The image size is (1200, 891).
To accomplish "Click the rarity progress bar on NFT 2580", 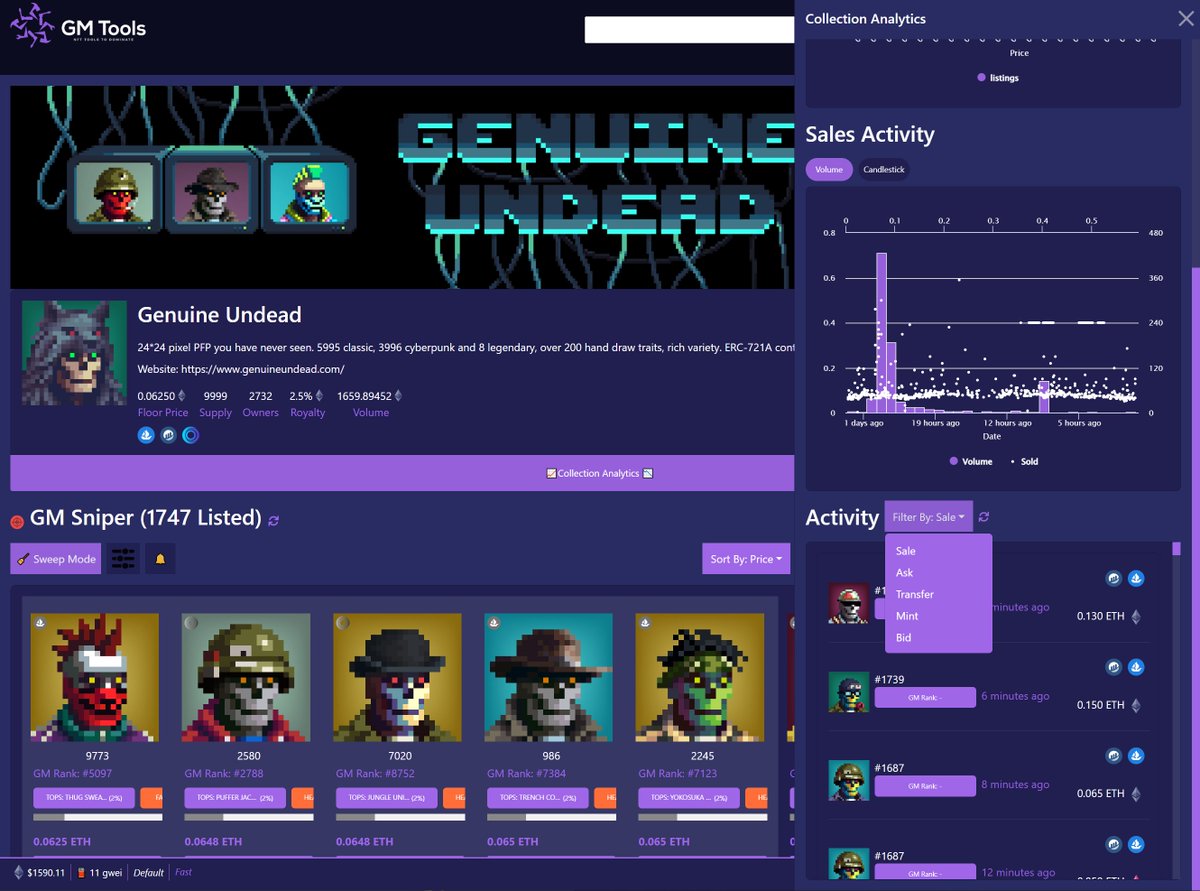I will [248, 817].
